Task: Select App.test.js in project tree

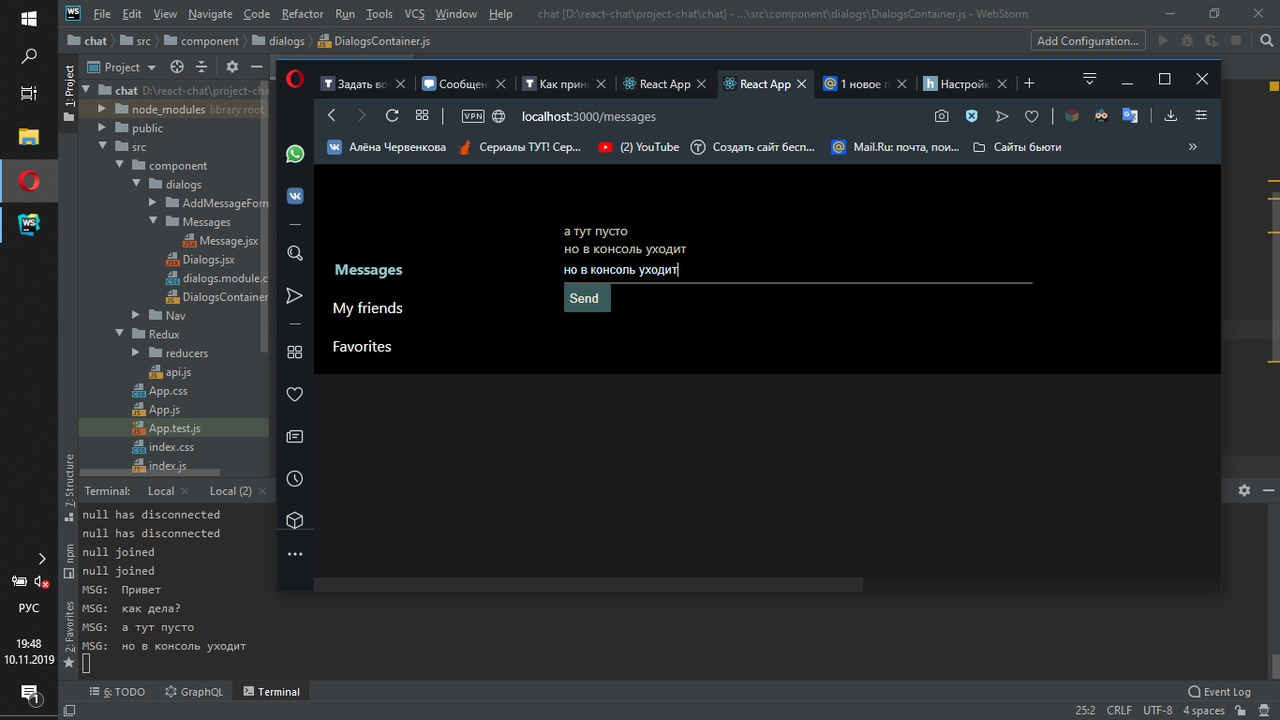Action: [x=174, y=428]
